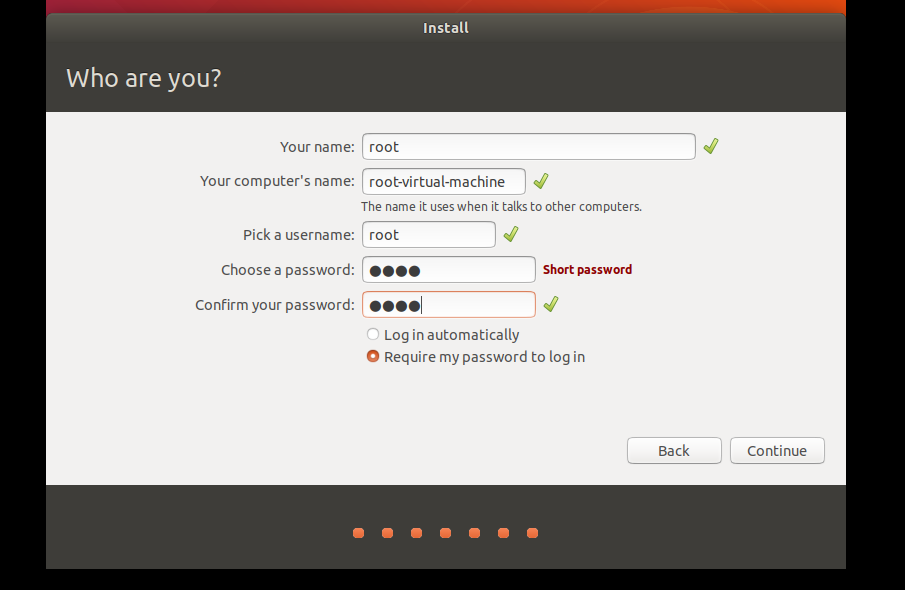Viewport: 905px width, 590px height.
Task: Click the "root-virtual-machine" computer name field
Action: pyautogui.click(x=443, y=181)
